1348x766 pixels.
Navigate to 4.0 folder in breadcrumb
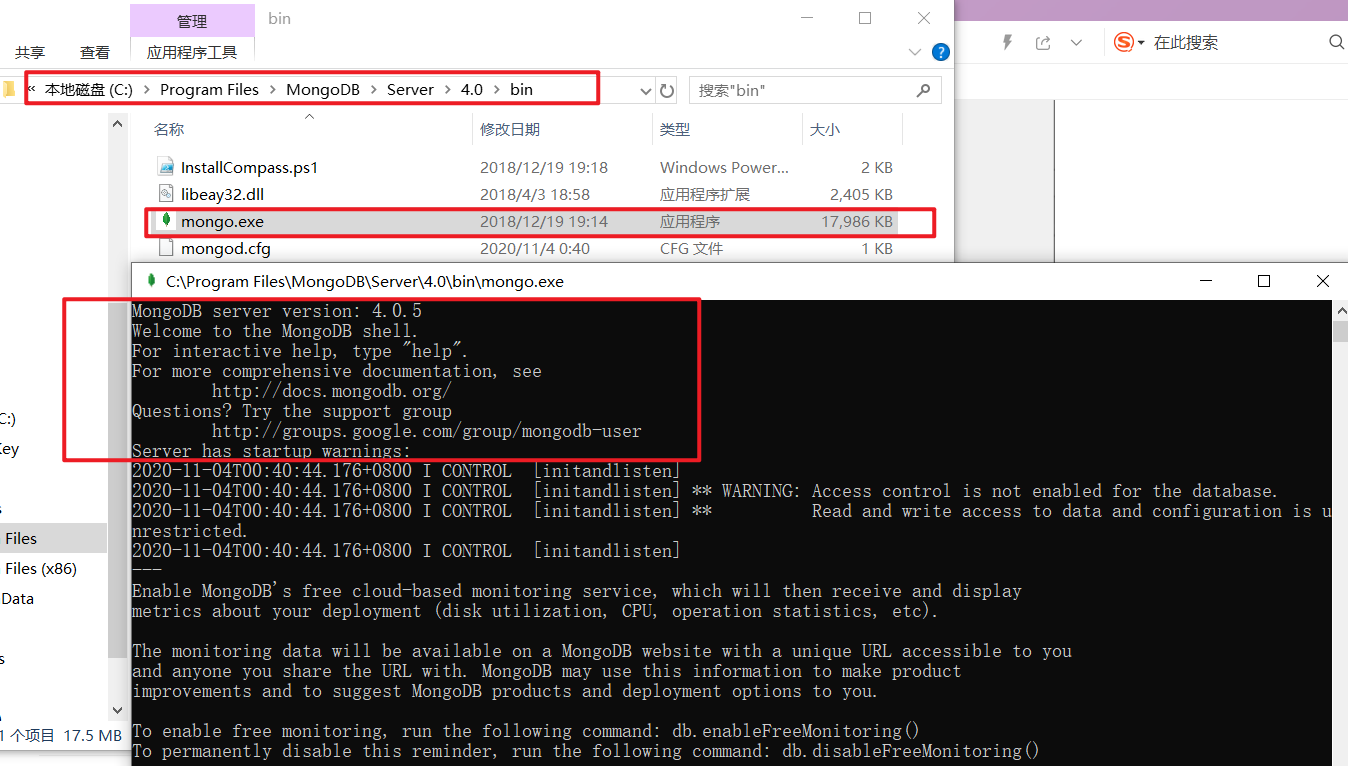coord(471,90)
